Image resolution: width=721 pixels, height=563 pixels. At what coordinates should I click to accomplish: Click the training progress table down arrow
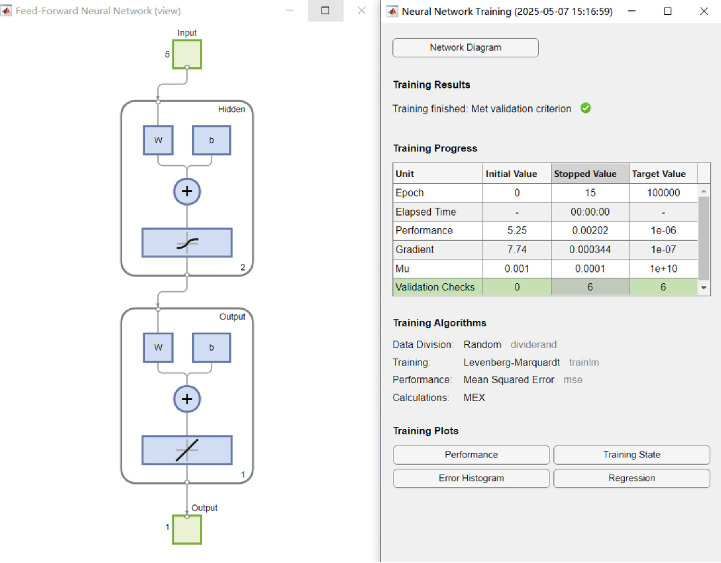point(704,287)
